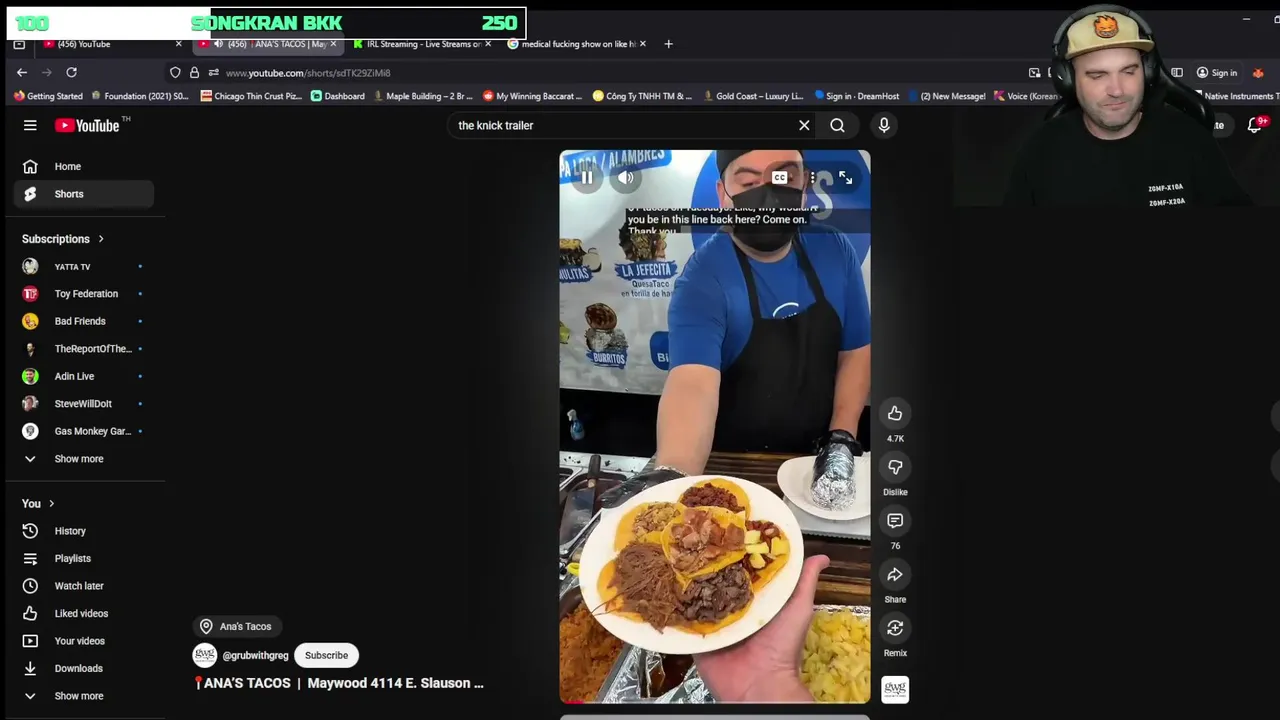The height and width of the screenshot is (720, 1280).
Task: Open the Chicago Thin Crust Piz... bookmark
Action: point(251,96)
